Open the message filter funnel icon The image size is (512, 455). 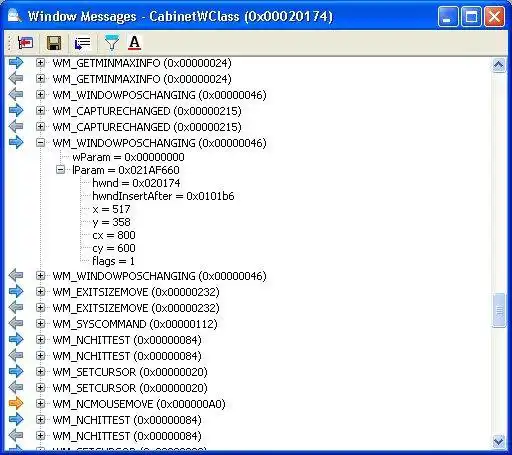pos(112,43)
